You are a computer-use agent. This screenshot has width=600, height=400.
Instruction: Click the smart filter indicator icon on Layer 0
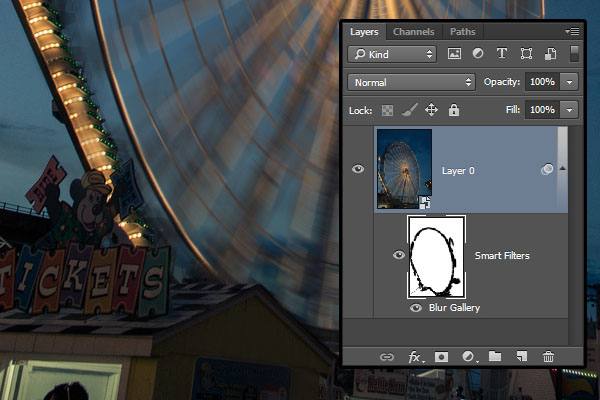tap(547, 169)
